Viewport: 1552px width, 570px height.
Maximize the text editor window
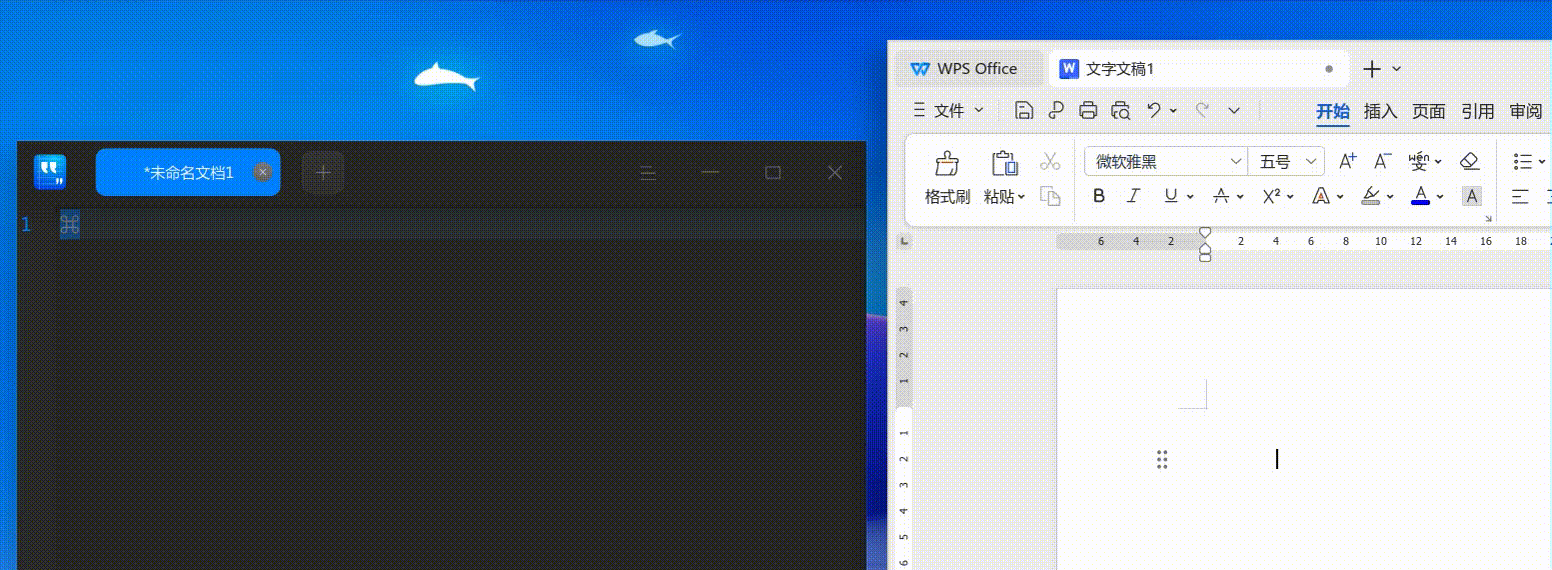[x=773, y=173]
